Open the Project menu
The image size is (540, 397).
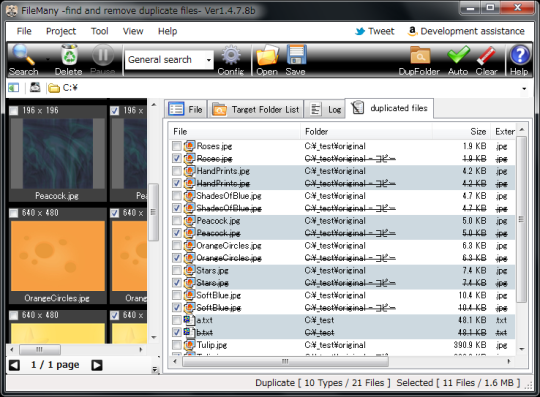(x=61, y=31)
